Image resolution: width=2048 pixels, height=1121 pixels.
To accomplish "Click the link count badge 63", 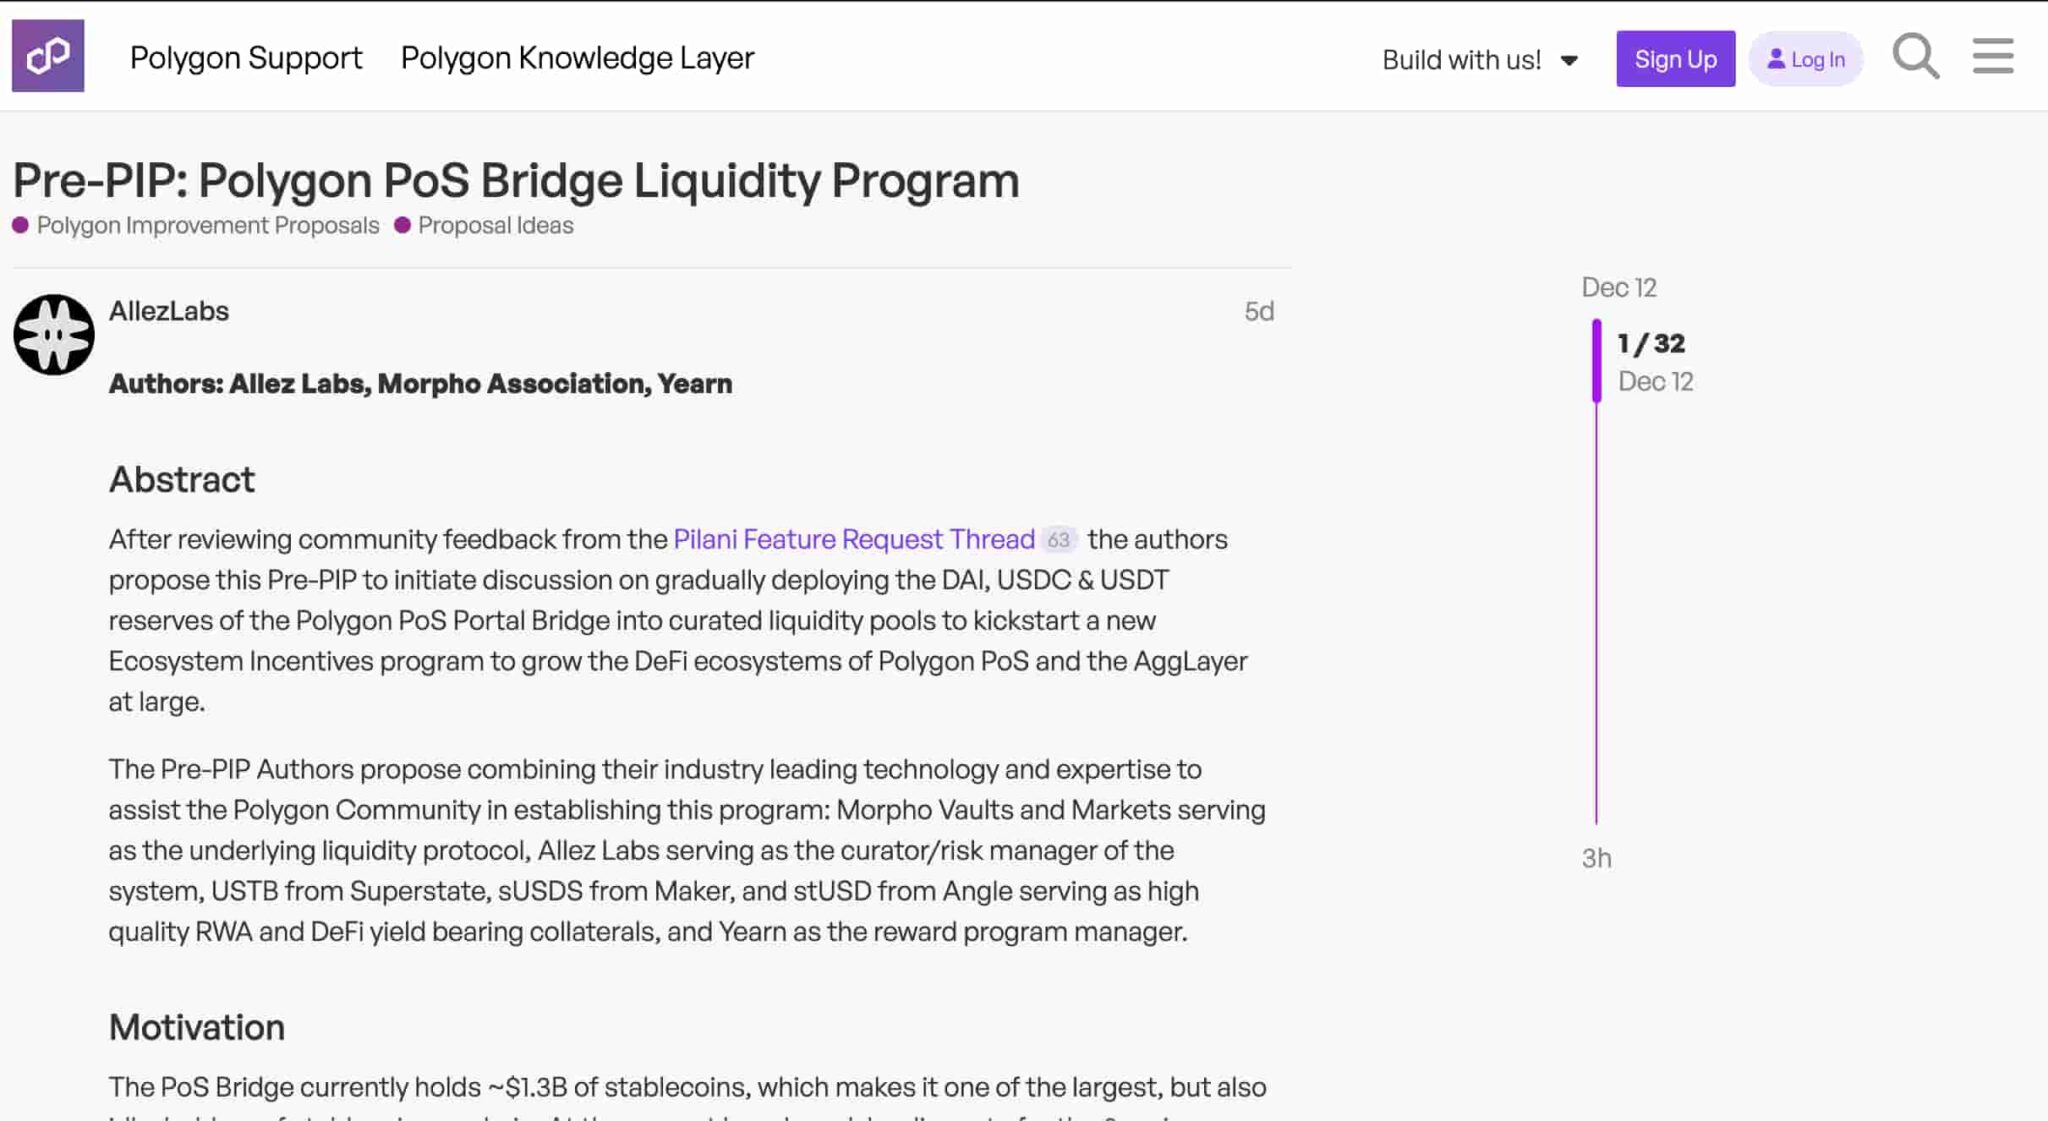I will pyautogui.click(x=1058, y=540).
